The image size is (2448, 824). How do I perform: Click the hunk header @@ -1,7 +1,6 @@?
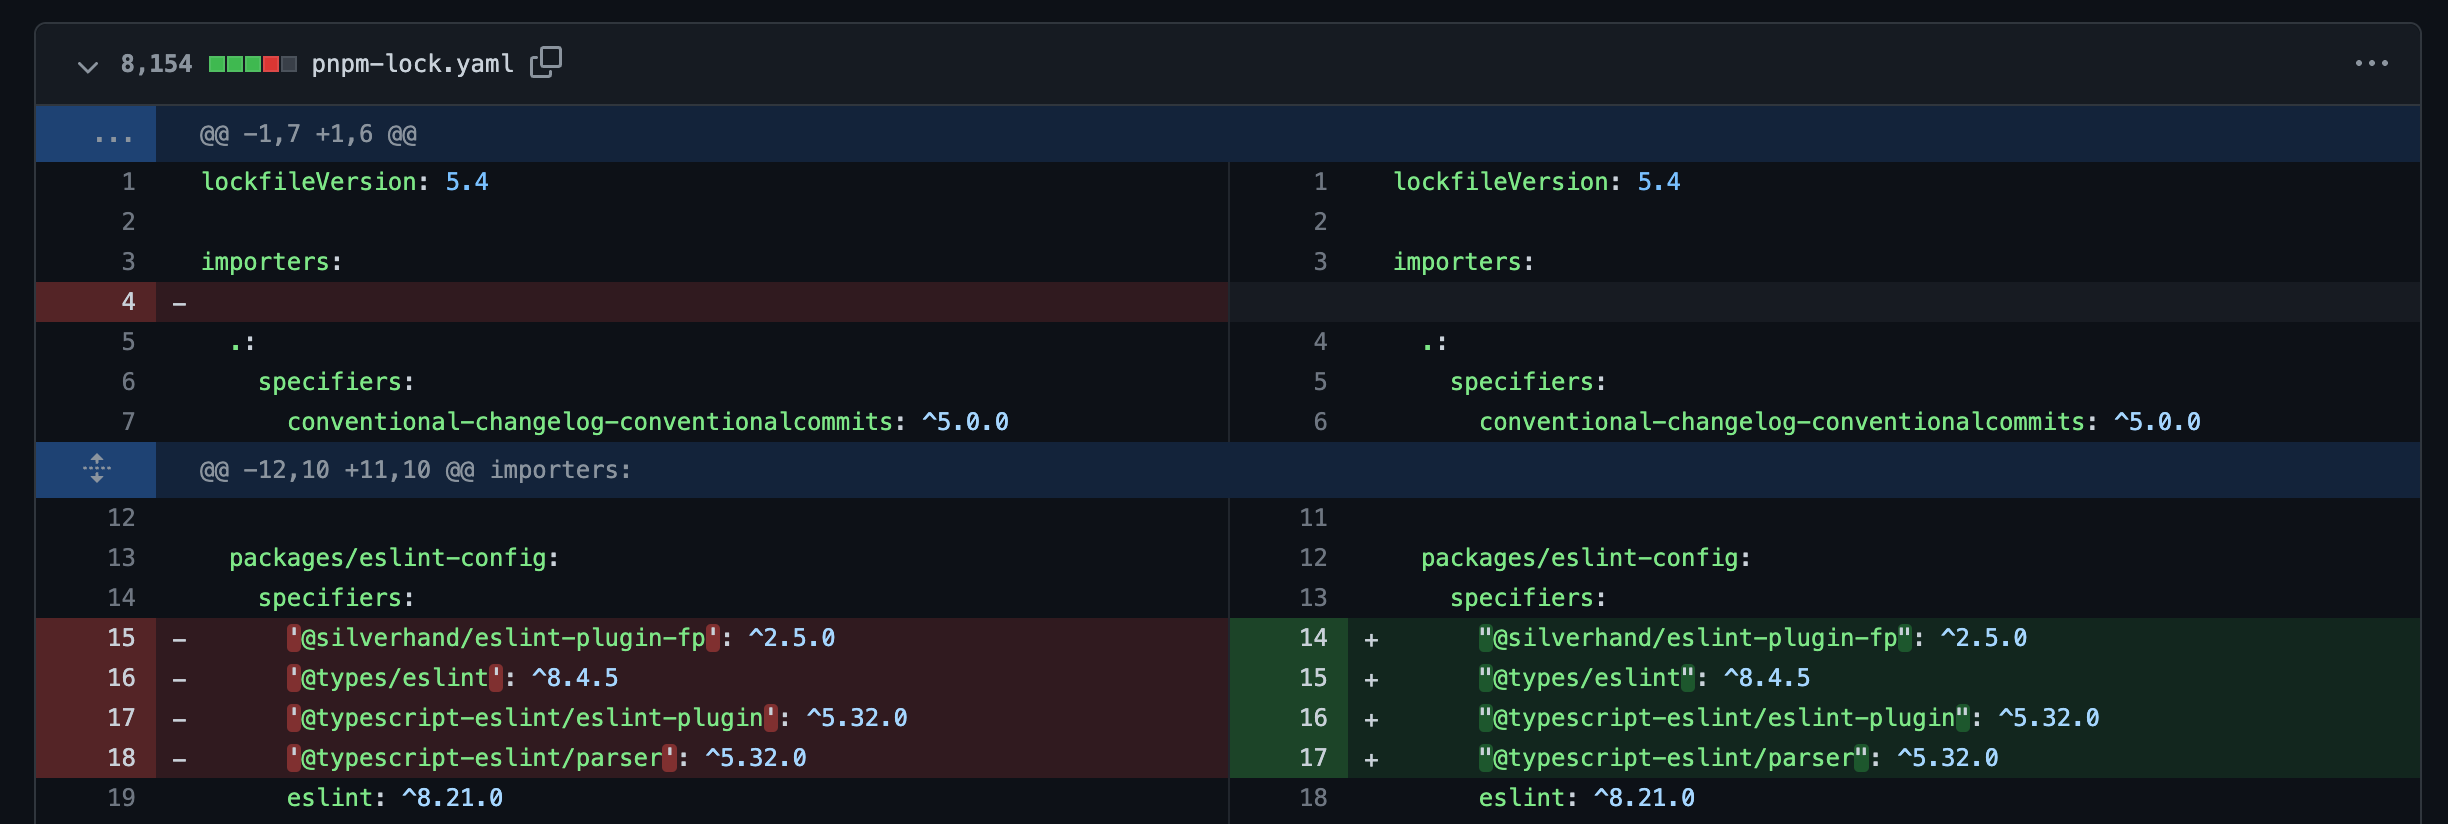[308, 134]
